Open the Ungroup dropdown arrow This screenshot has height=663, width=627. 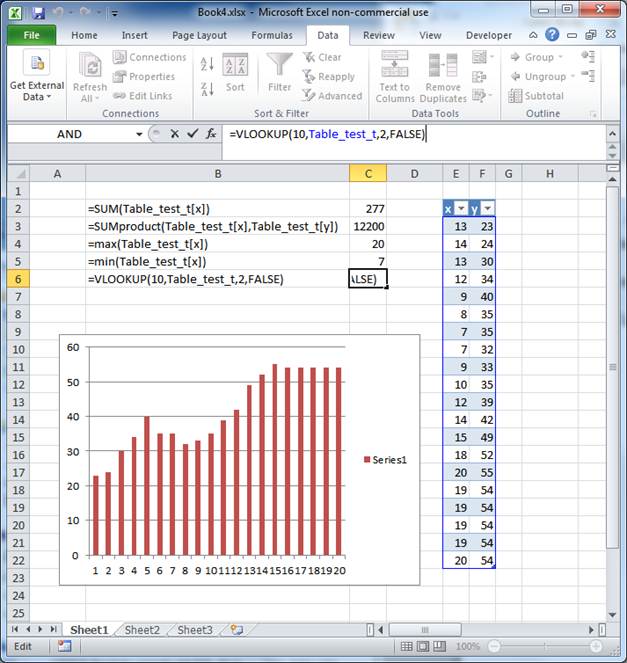click(x=572, y=77)
